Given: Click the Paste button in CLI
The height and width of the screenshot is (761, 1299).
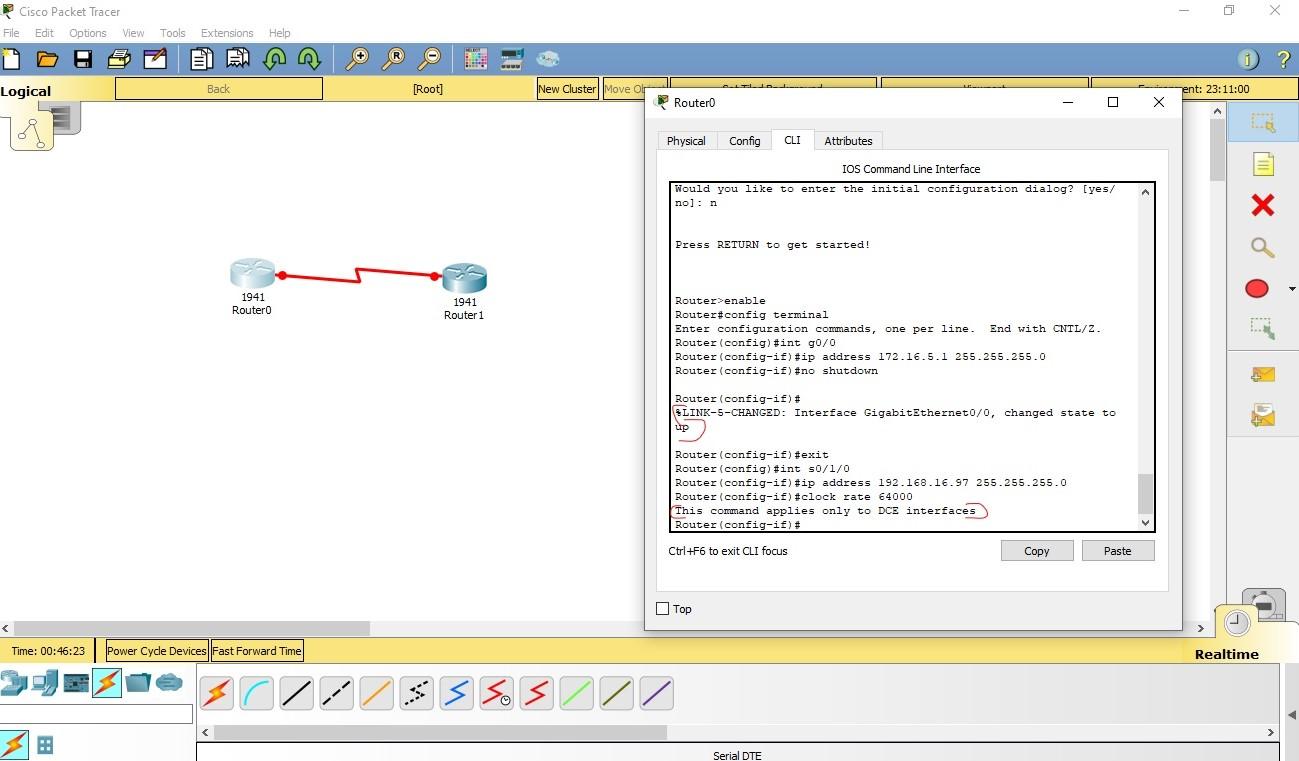Looking at the screenshot, I should tap(1118, 551).
